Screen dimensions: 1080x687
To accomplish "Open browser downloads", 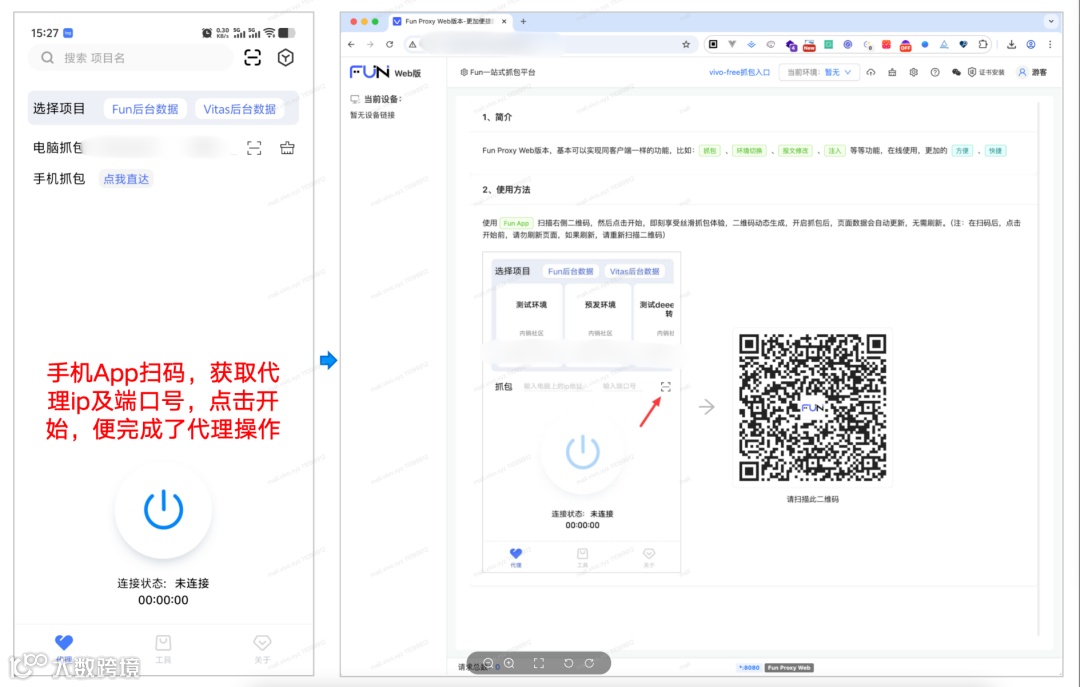I will tap(1011, 44).
